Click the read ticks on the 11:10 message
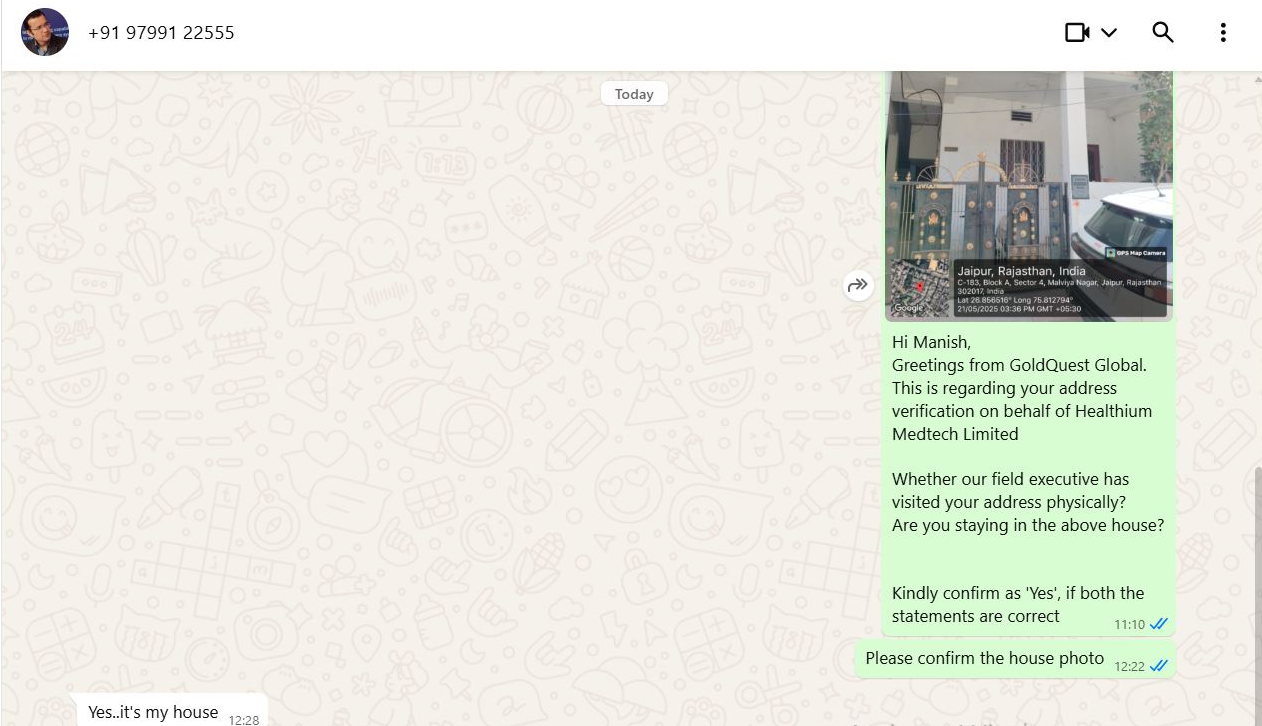Image resolution: width=1262 pixels, height=726 pixels. [x=1159, y=624]
